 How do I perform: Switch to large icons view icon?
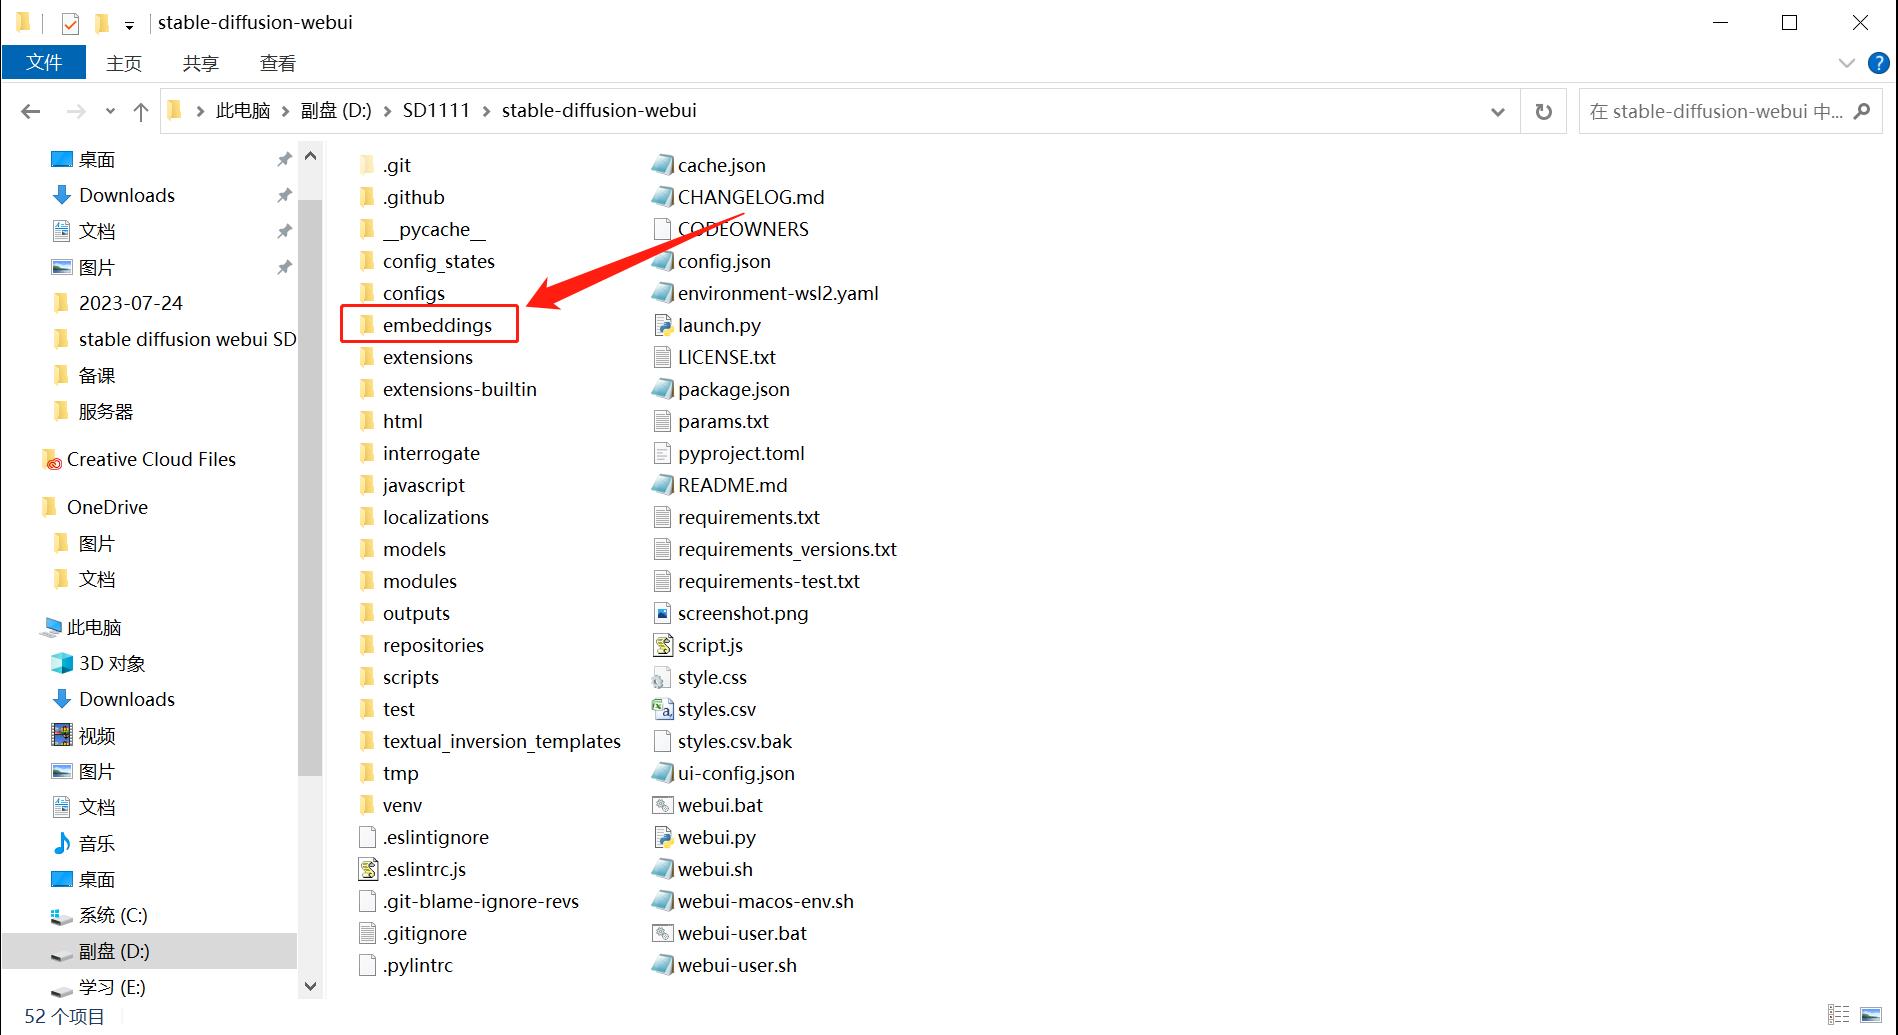pyautogui.click(x=1871, y=1015)
